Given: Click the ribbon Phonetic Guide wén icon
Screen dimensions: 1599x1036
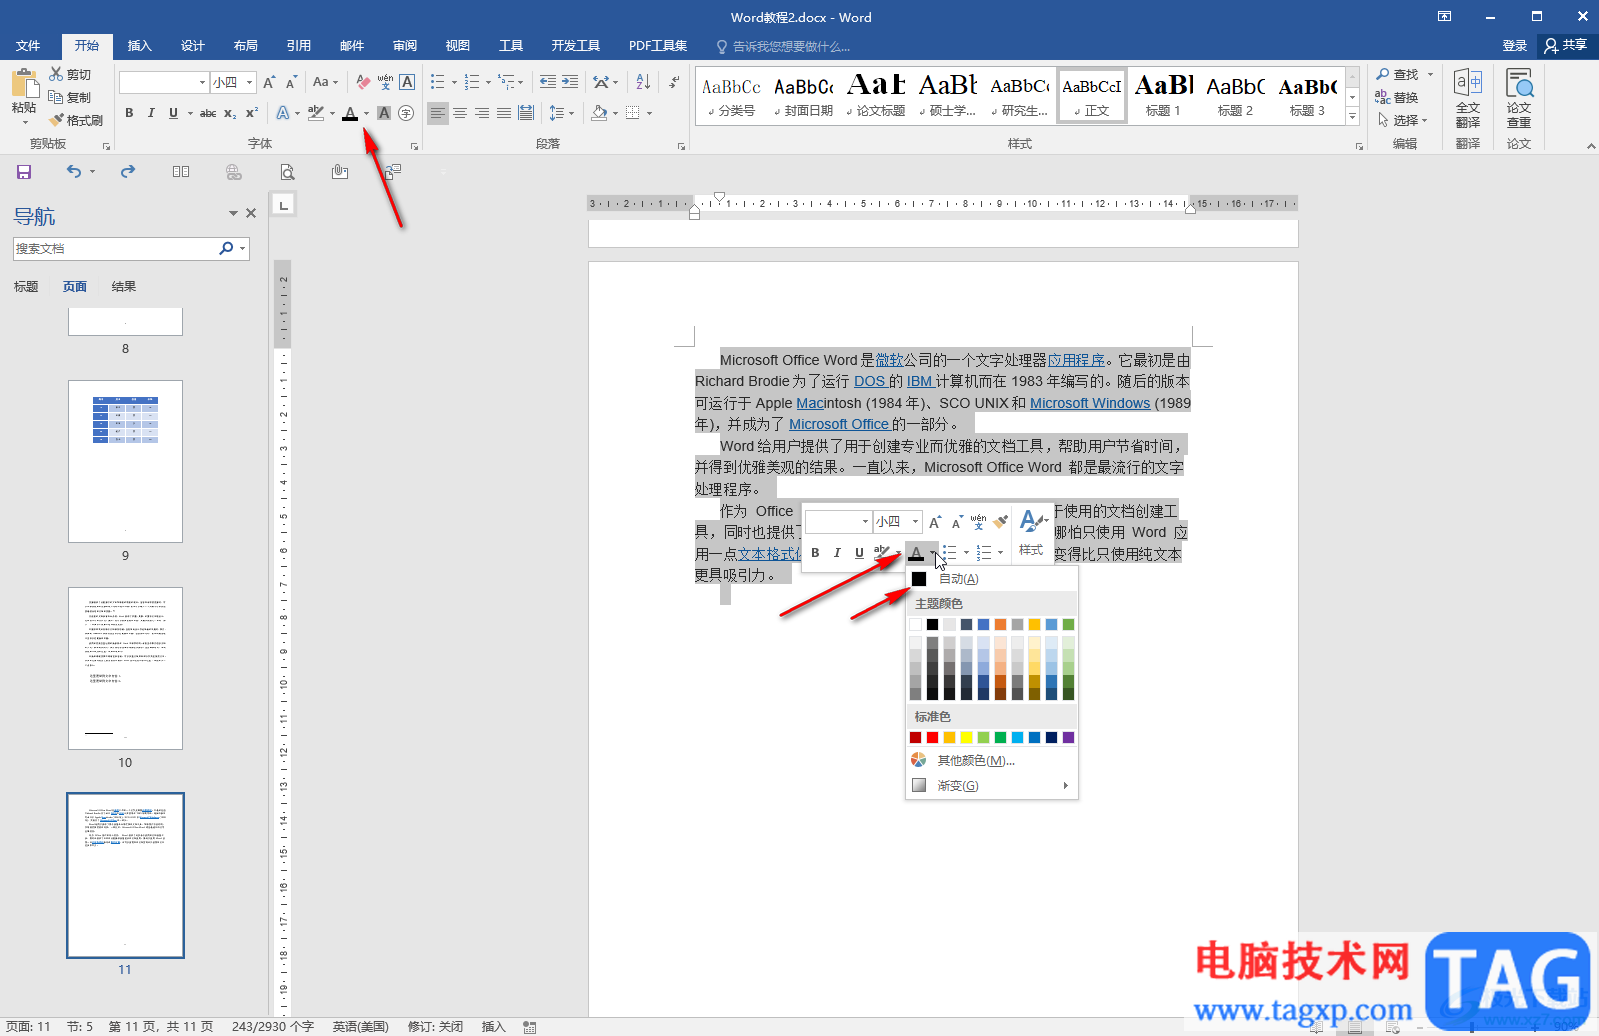Looking at the screenshot, I should tap(385, 82).
